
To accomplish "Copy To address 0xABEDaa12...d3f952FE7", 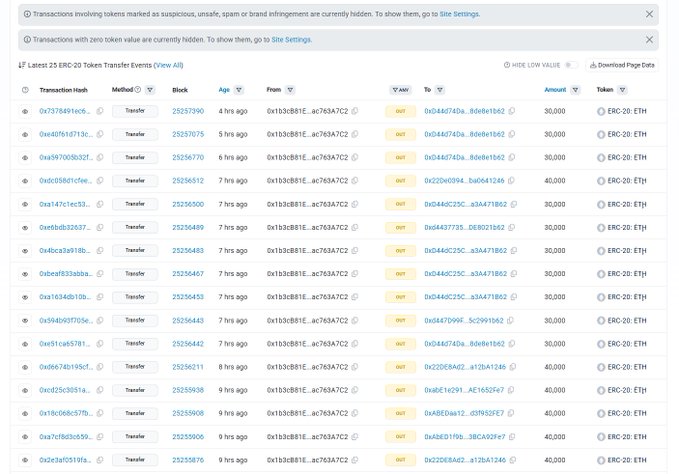I will coord(511,413).
